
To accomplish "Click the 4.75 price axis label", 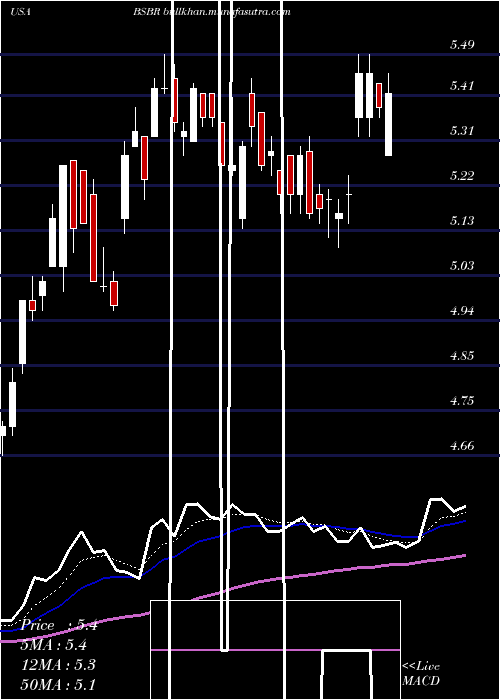I will (x=462, y=400).
